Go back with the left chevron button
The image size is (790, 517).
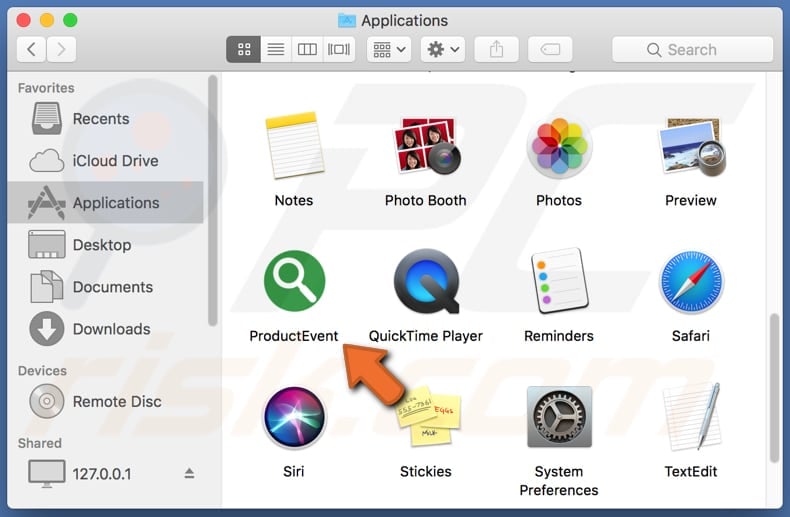pyautogui.click(x=31, y=49)
